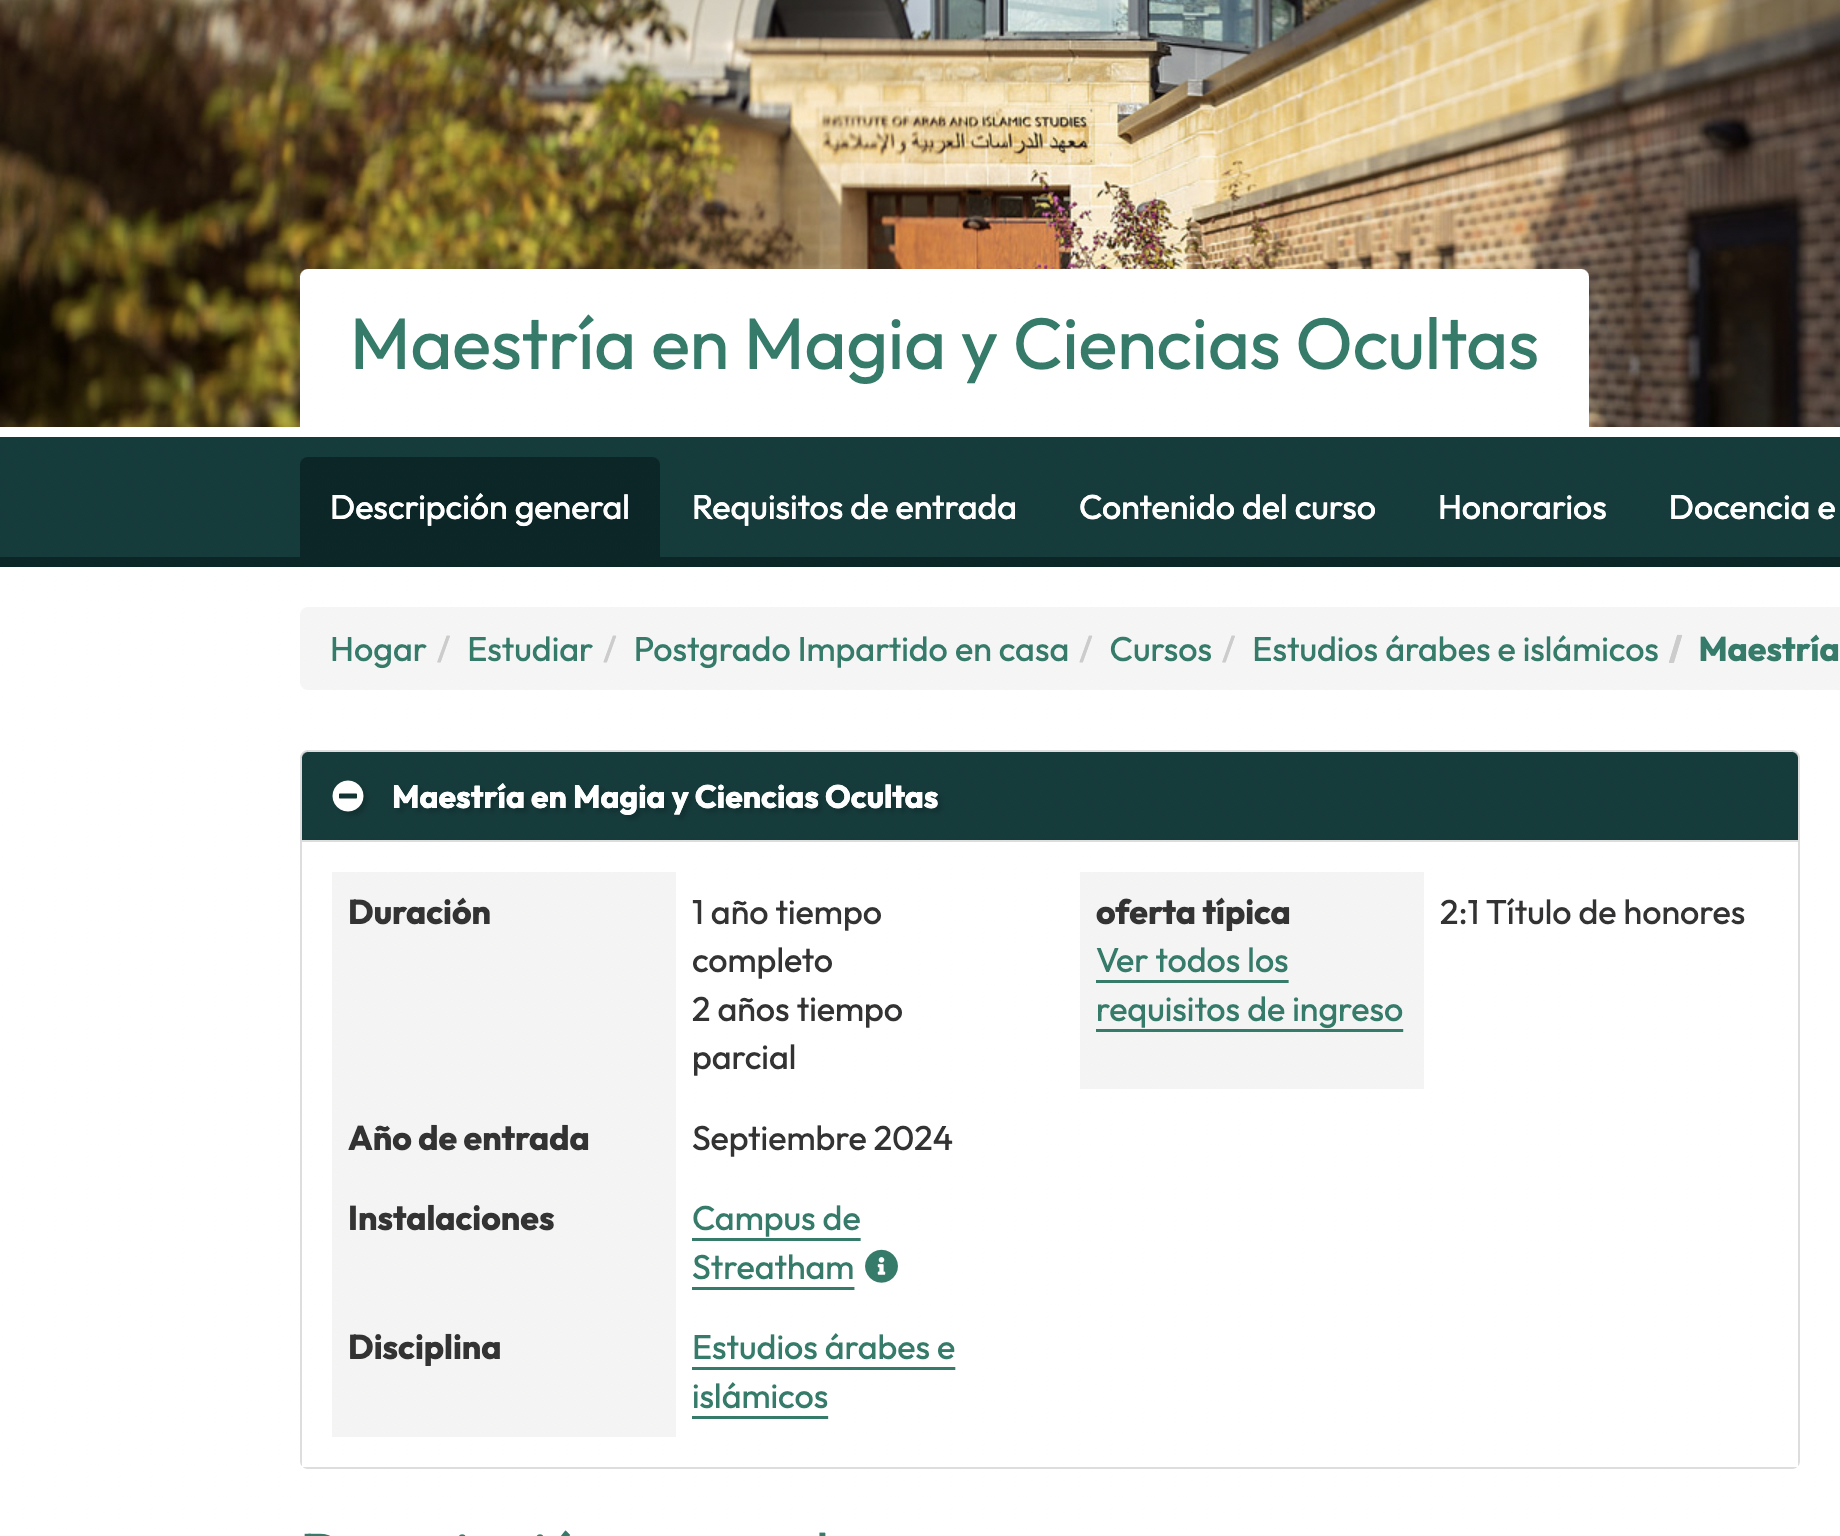The width and height of the screenshot is (1840, 1536).
Task: Open Estudios árabes e islámicos in the breadcrumb
Action: 1455,650
